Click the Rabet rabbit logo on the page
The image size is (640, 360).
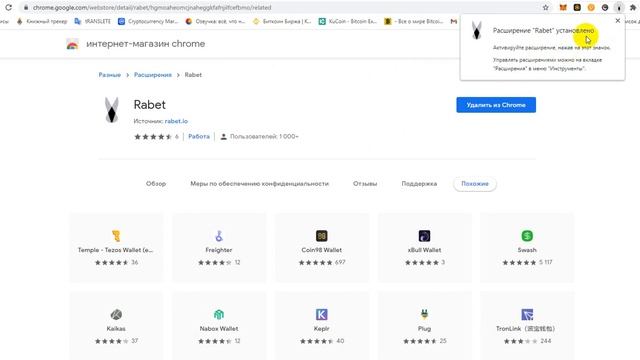[x=111, y=110]
